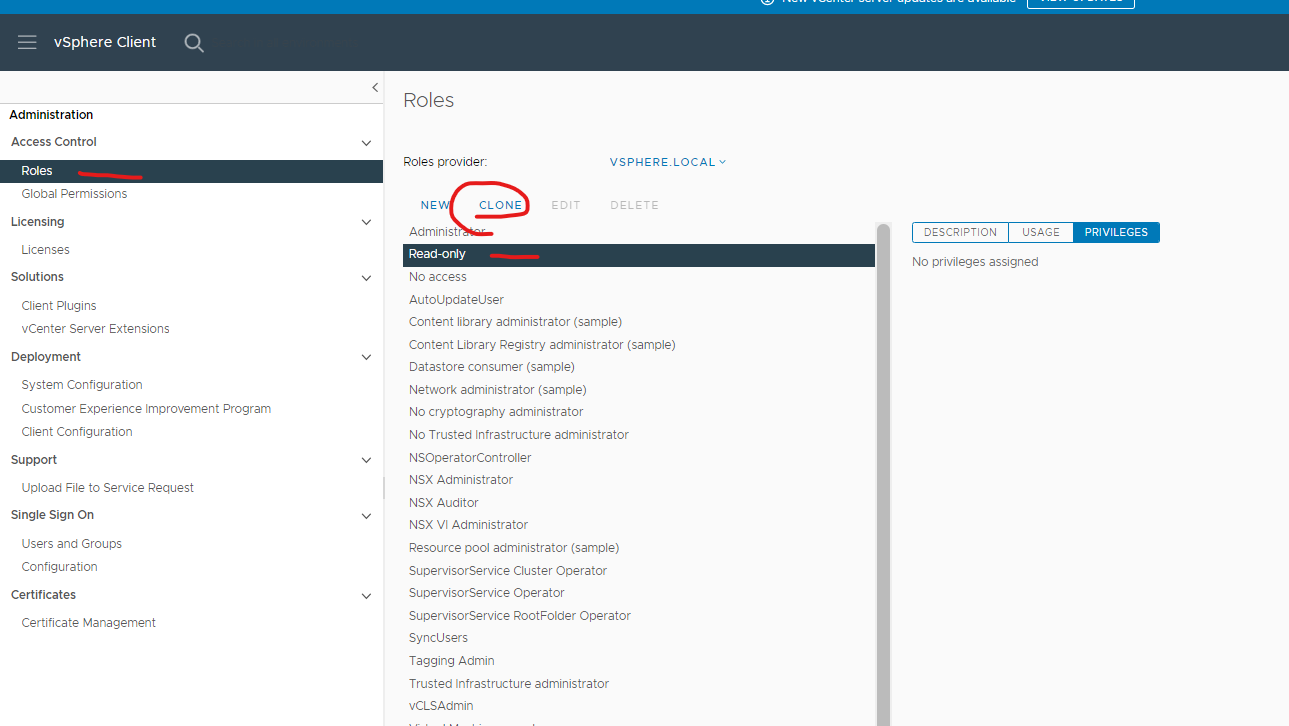Collapse the Deployment section
Screen dimensions: 1289x726
[366, 358]
